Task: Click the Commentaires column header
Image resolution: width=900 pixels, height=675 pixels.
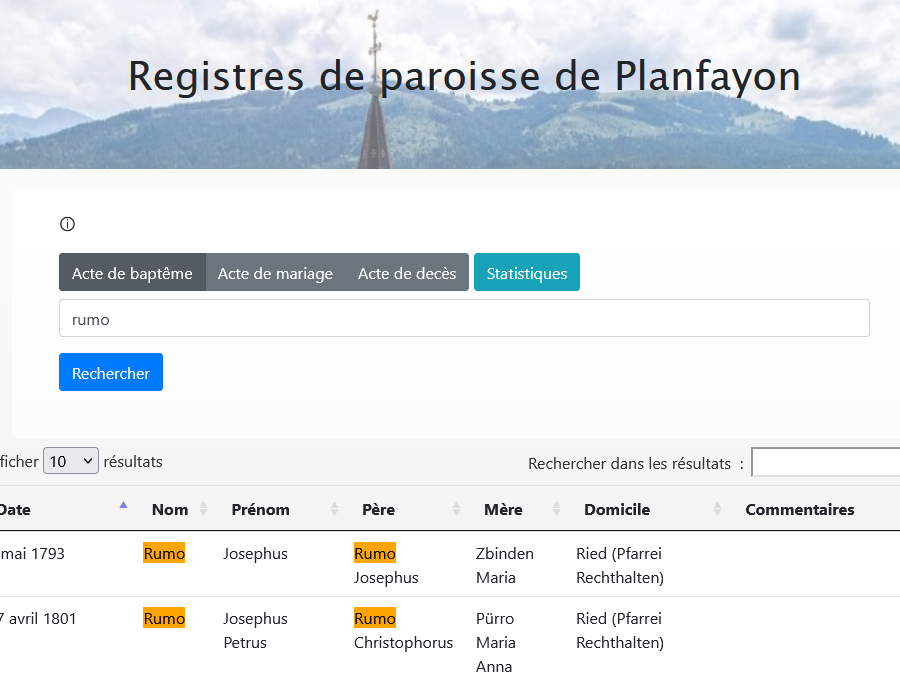Action: point(799,509)
